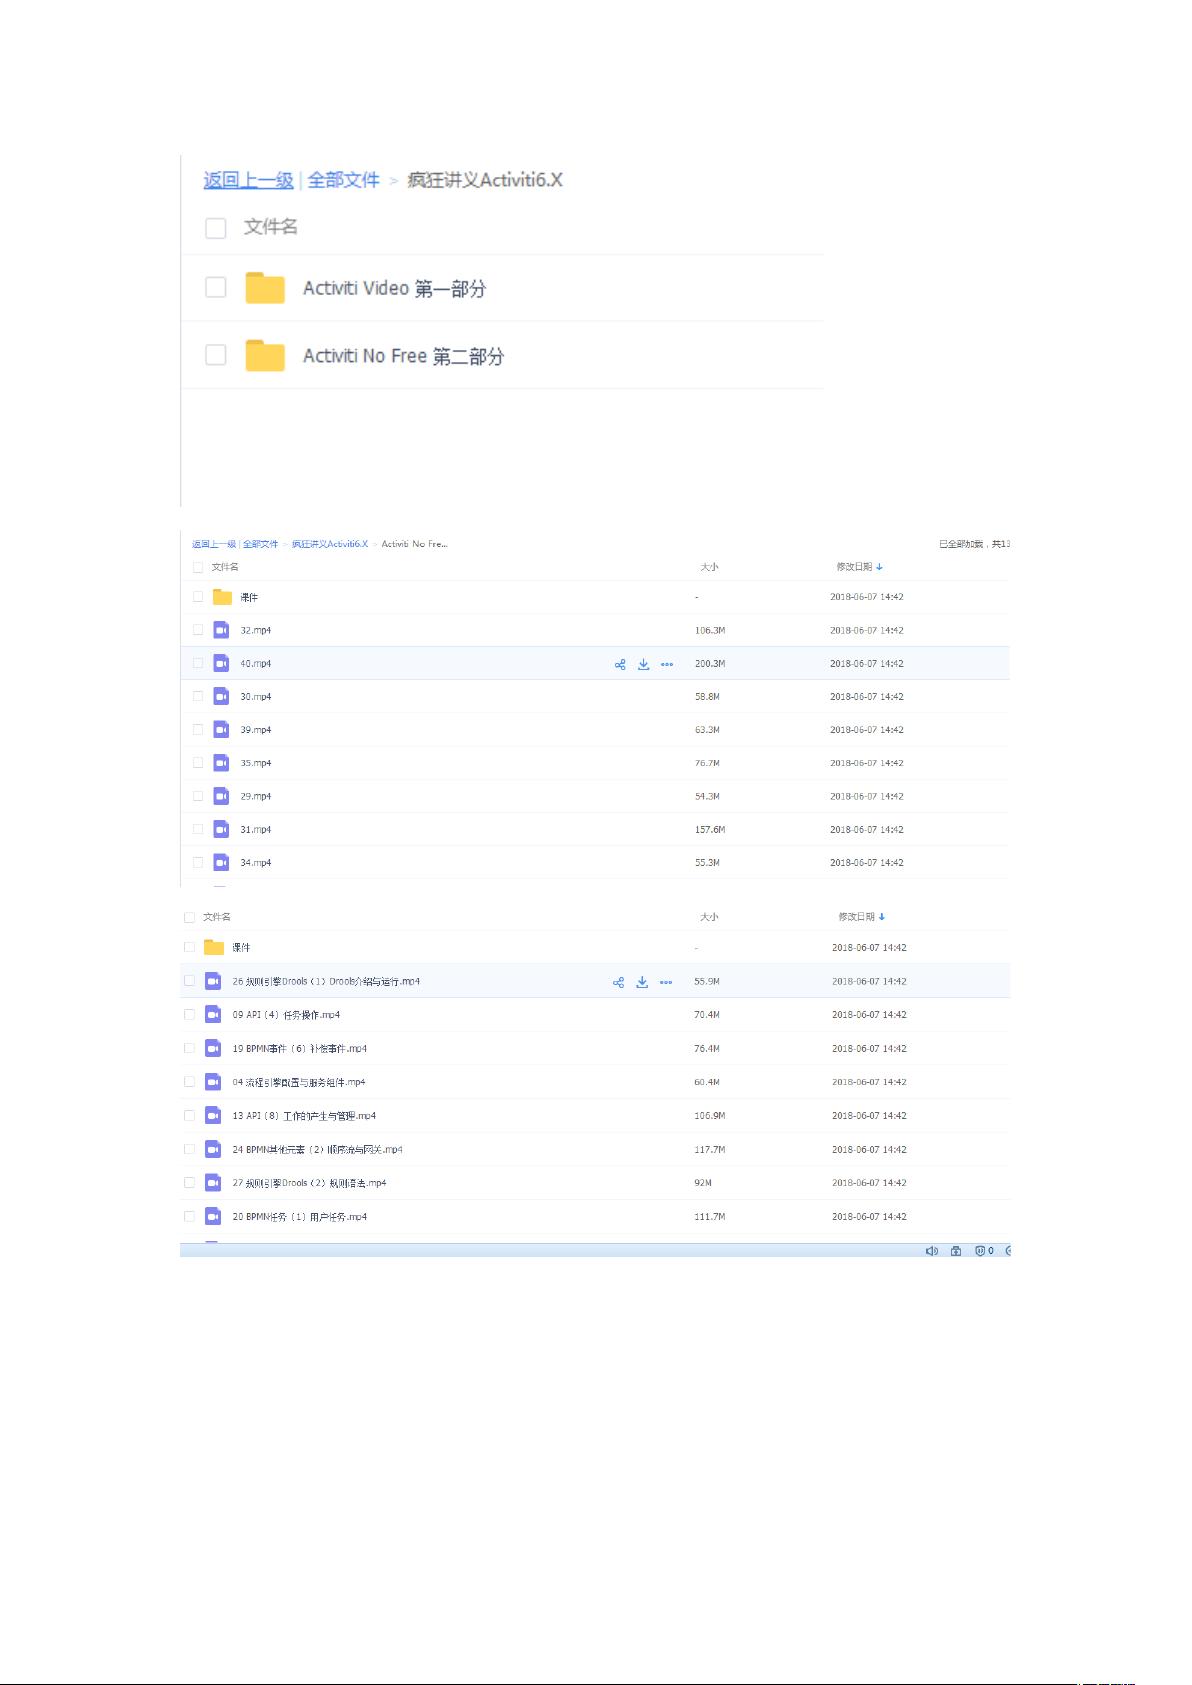The width and height of the screenshot is (1192, 1685).
Task: Click the large 返回上一级 link above Activiti Video folder
Action: [249, 180]
